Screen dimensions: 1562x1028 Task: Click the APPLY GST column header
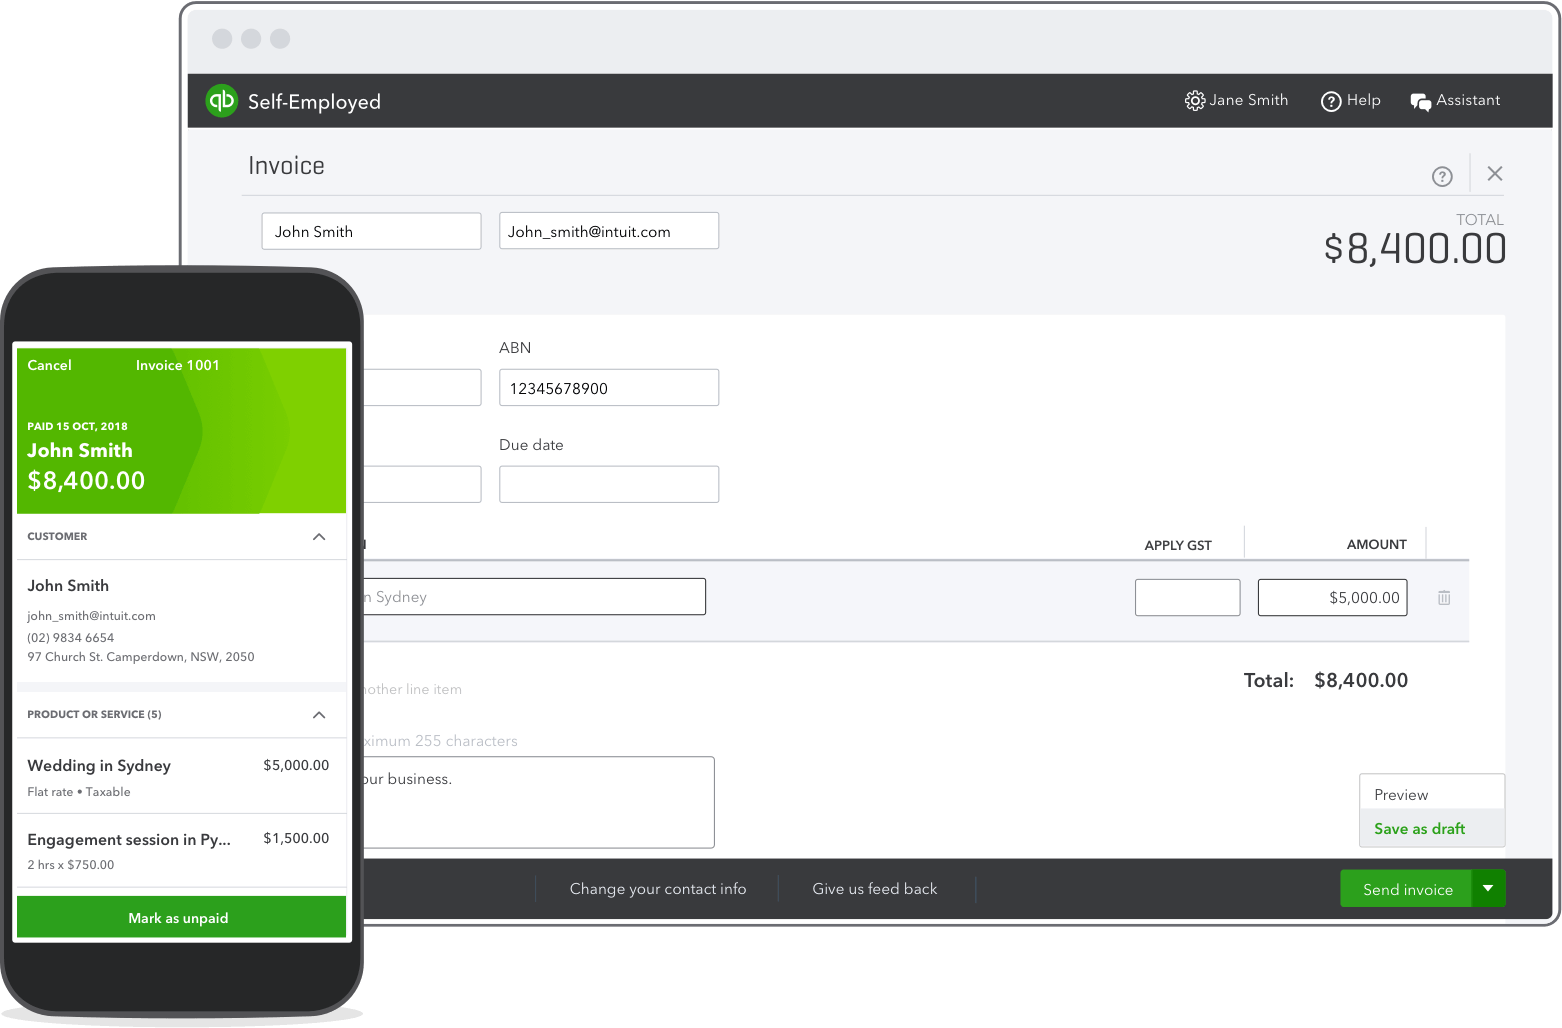click(1178, 546)
